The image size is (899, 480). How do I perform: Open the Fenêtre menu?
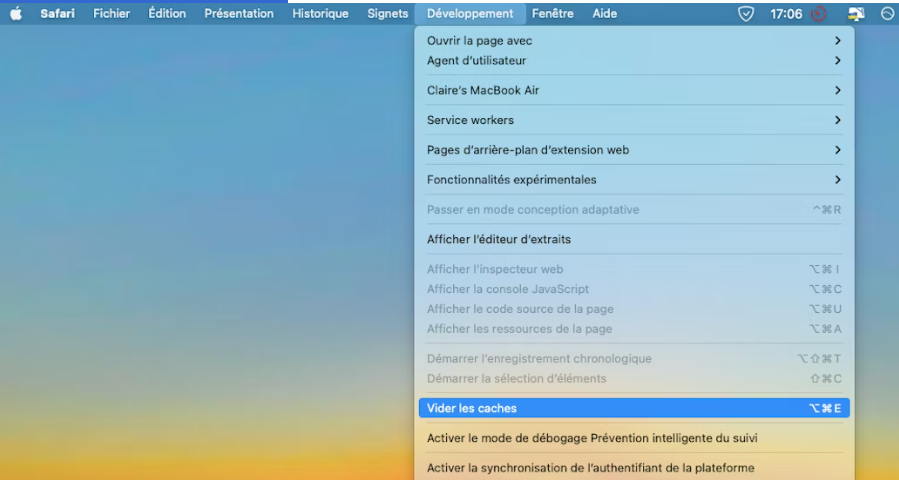coord(553,14)
